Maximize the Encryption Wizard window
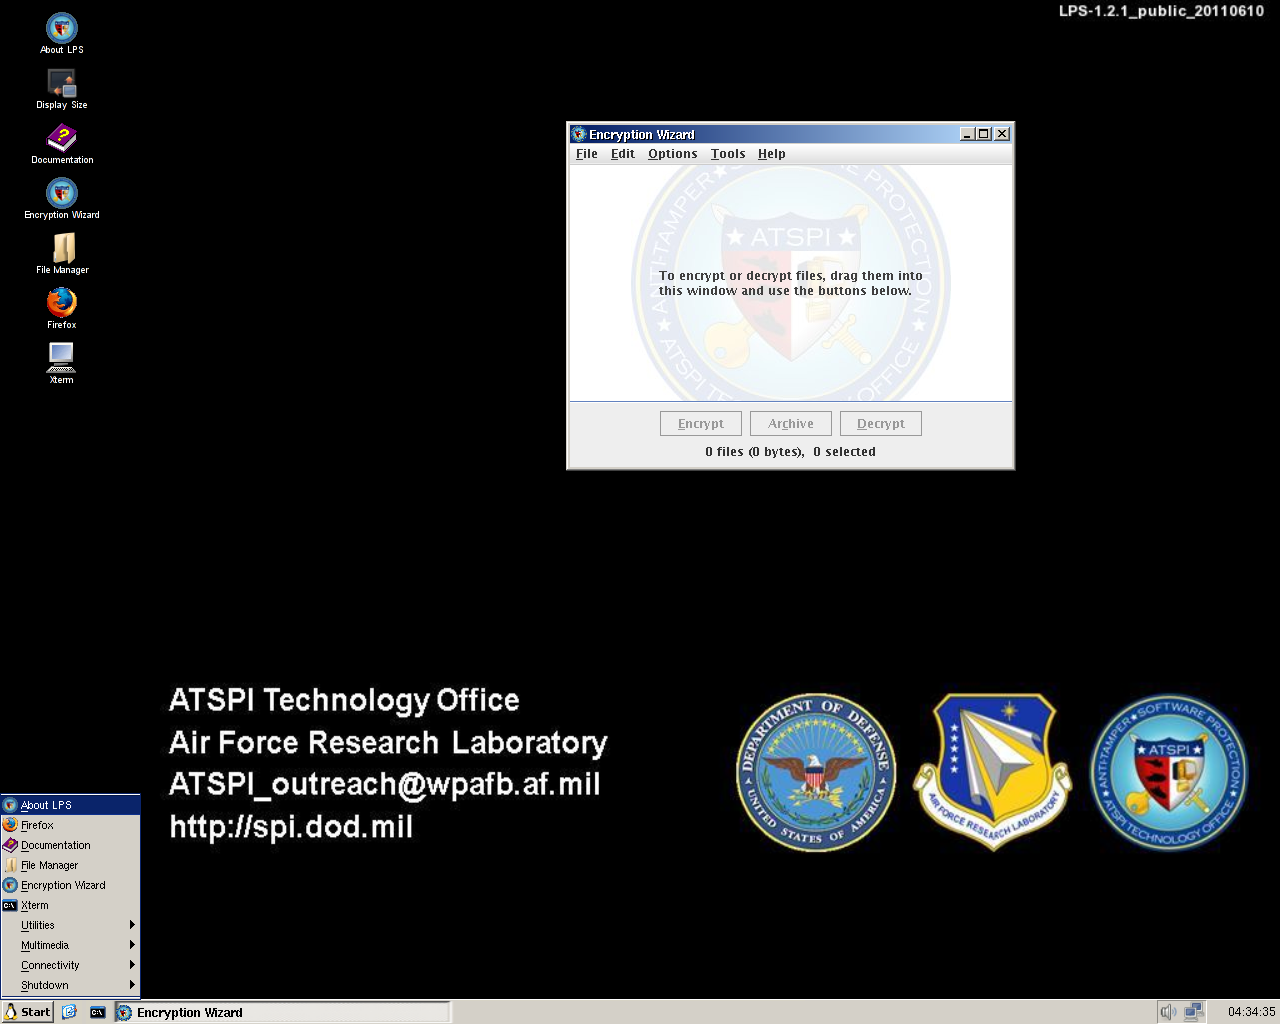The height and width of the screenshot is (1024, 1280). pos(984,134)
